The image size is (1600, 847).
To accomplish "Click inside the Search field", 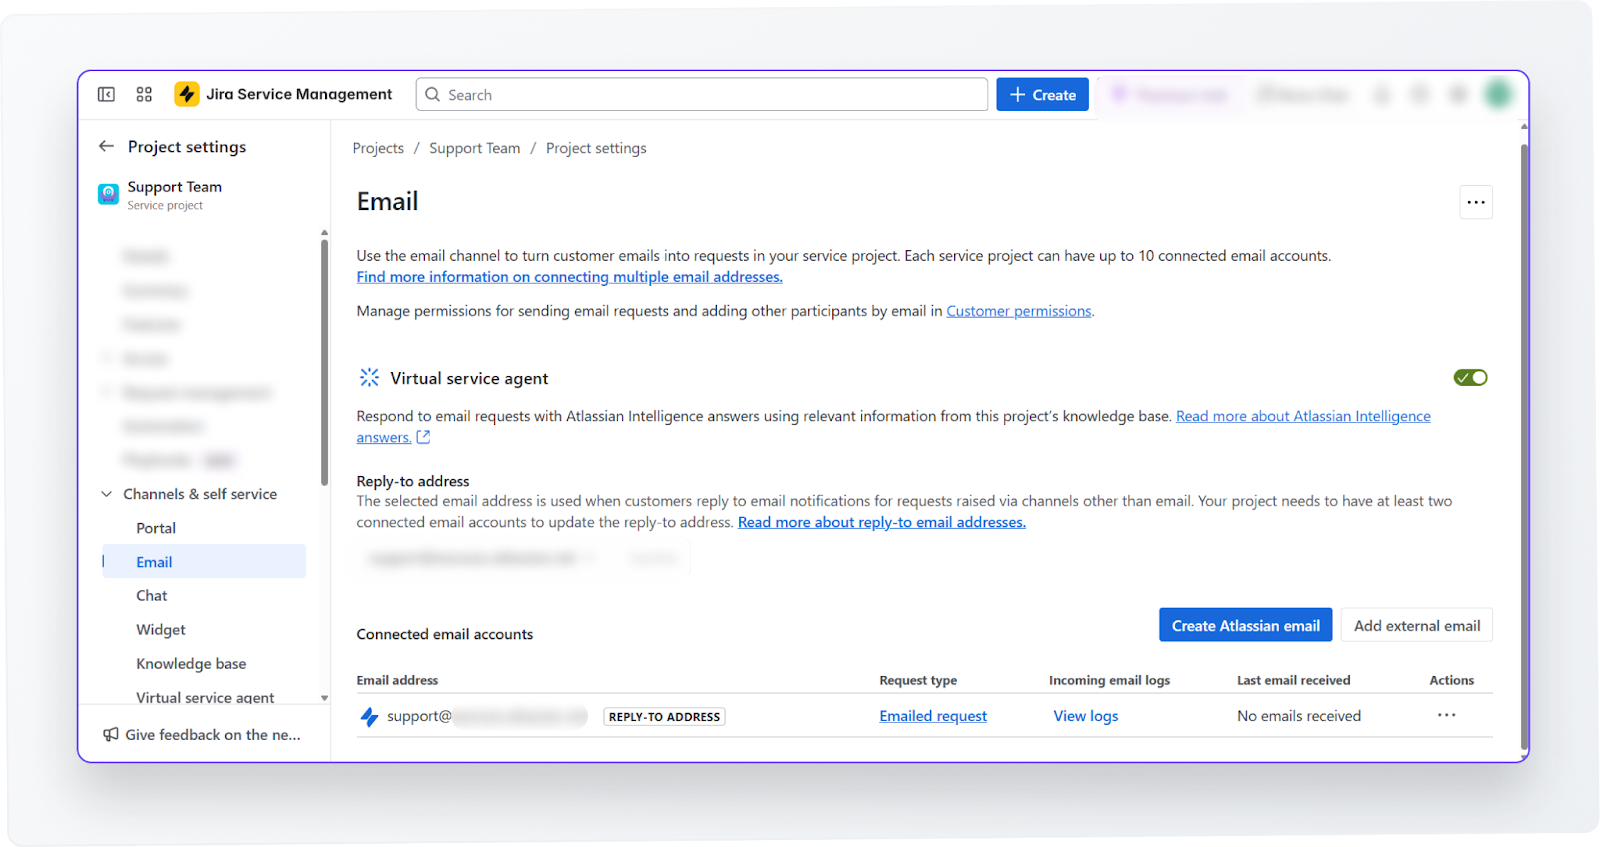I will click(700, 94).
